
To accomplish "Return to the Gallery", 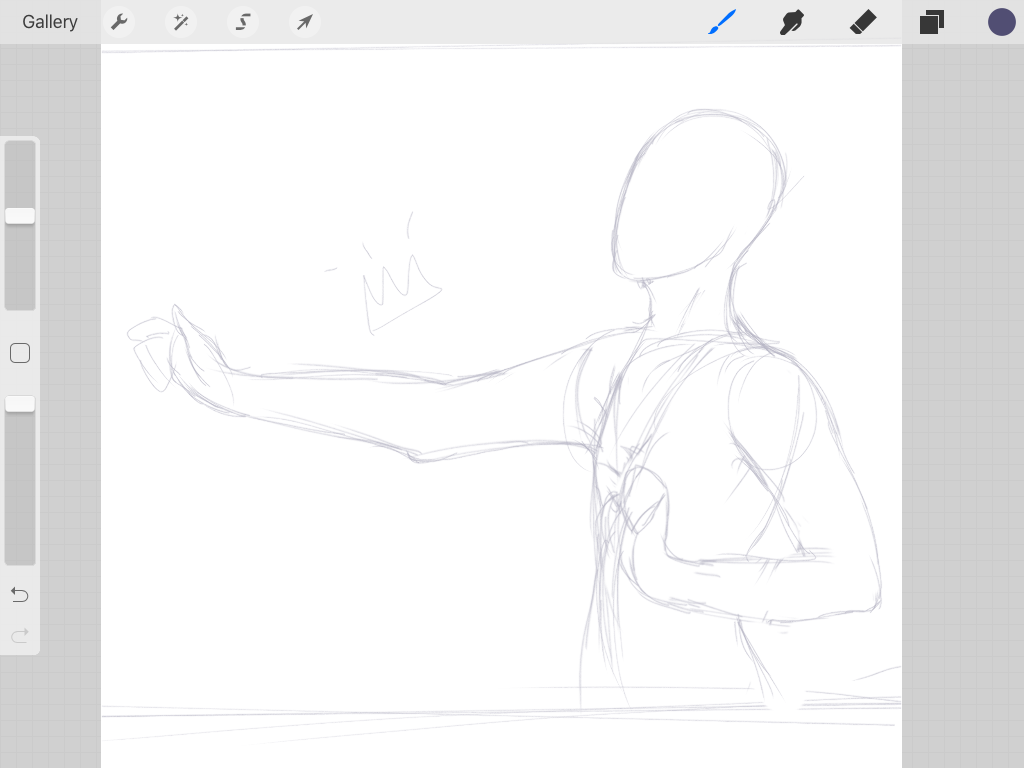I will coord(50,22).
